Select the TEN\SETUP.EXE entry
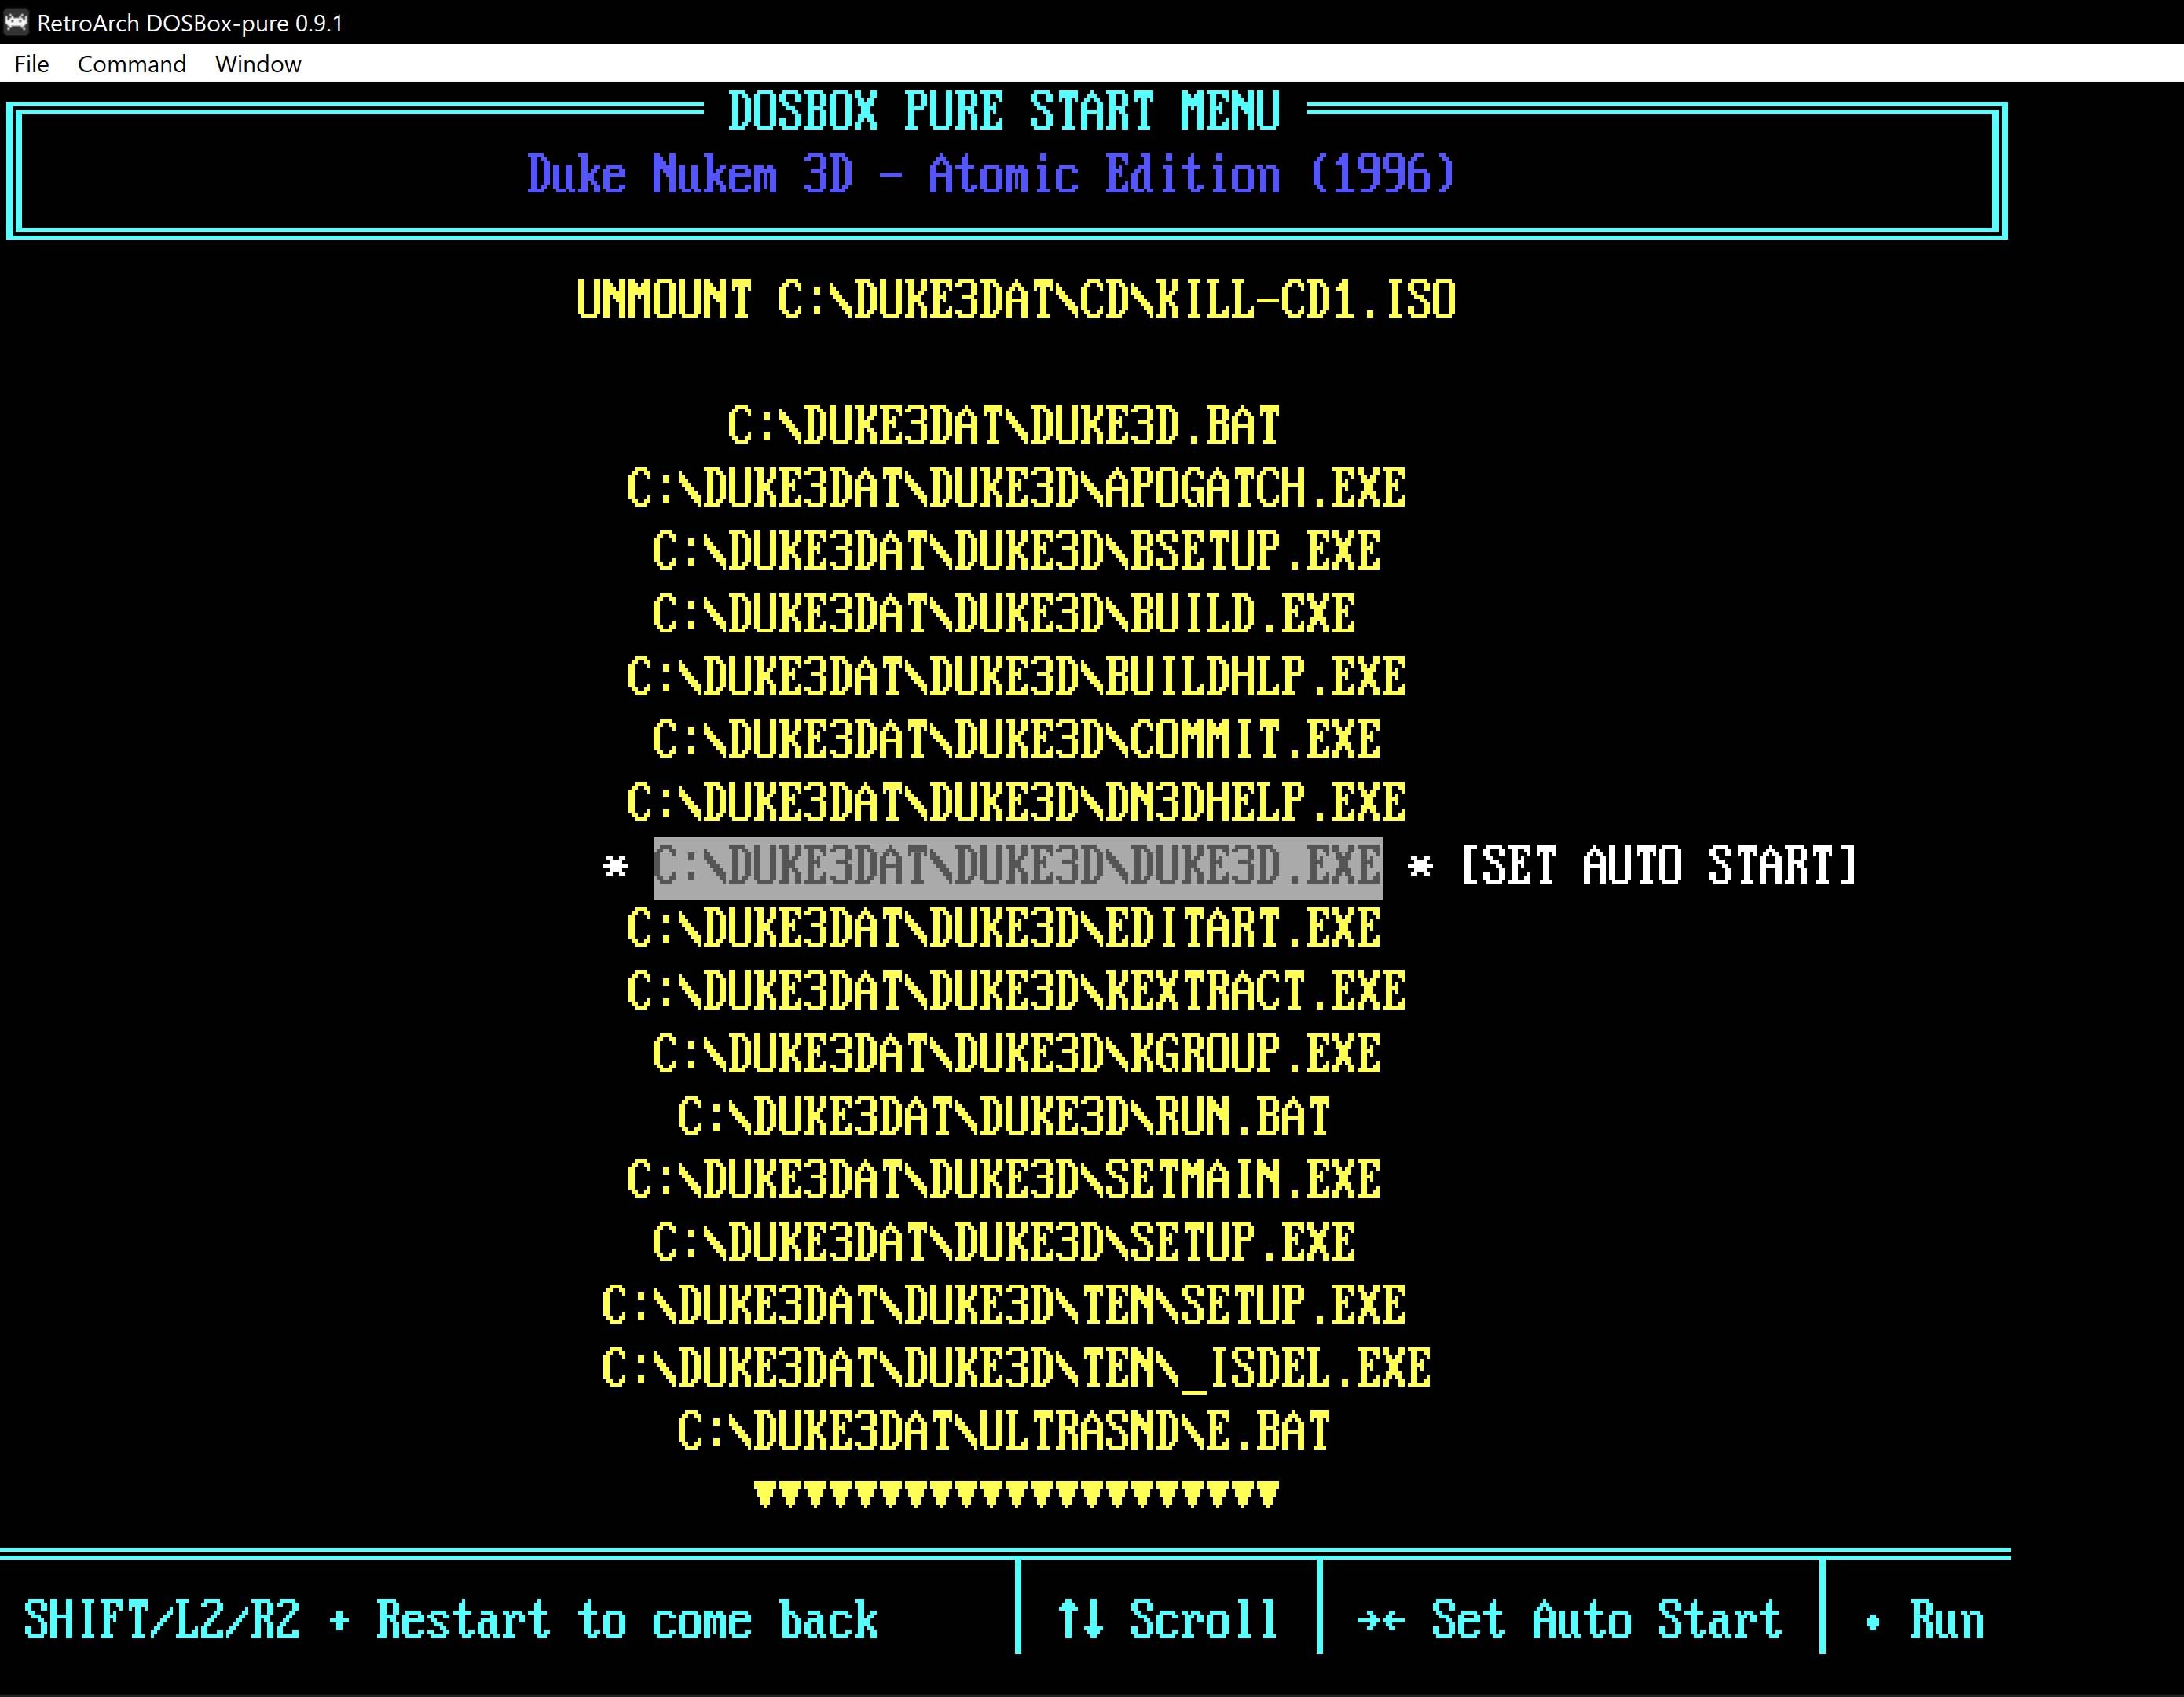Image resolution: width=2184 pixels, height=1697 pixels. pyautogui.click(x=1003, y=1306)
